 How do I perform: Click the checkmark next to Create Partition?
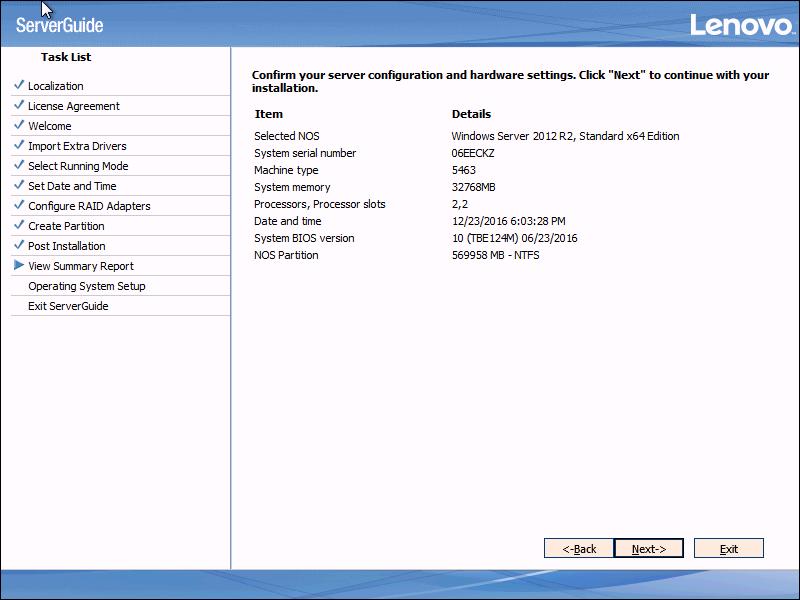(20, 226)
